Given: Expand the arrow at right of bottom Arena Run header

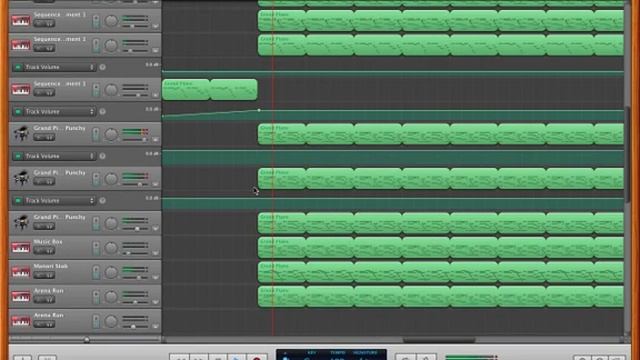Looking at the screenshot, I should 155,327.
